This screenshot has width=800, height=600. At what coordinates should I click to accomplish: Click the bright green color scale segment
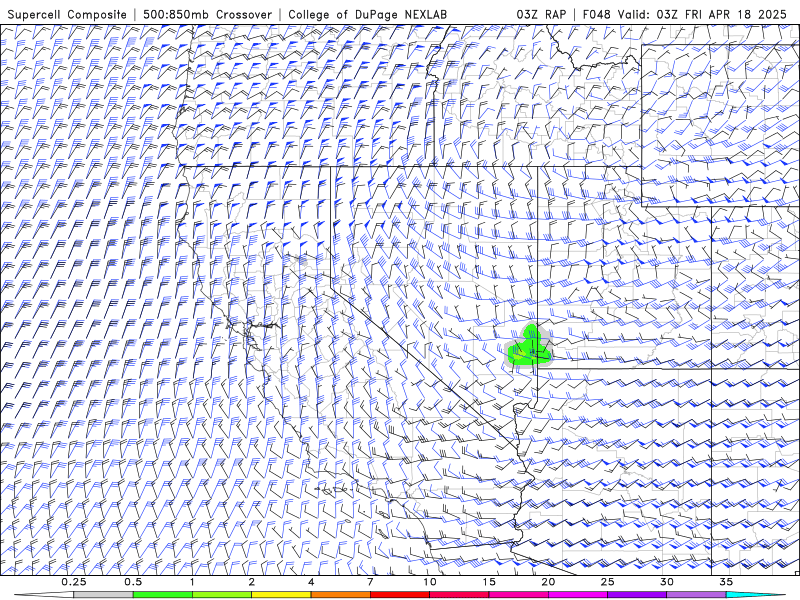click(163, 595)
